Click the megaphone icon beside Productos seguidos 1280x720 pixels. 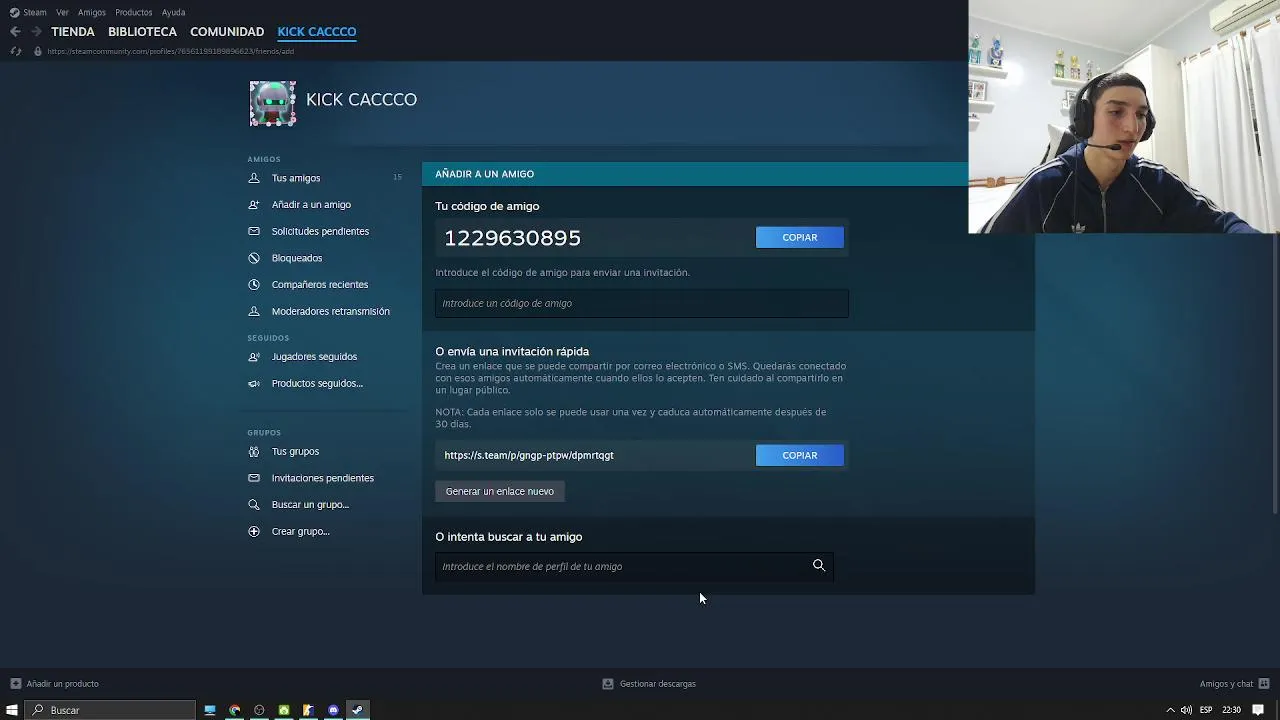(x=253, y=383)
